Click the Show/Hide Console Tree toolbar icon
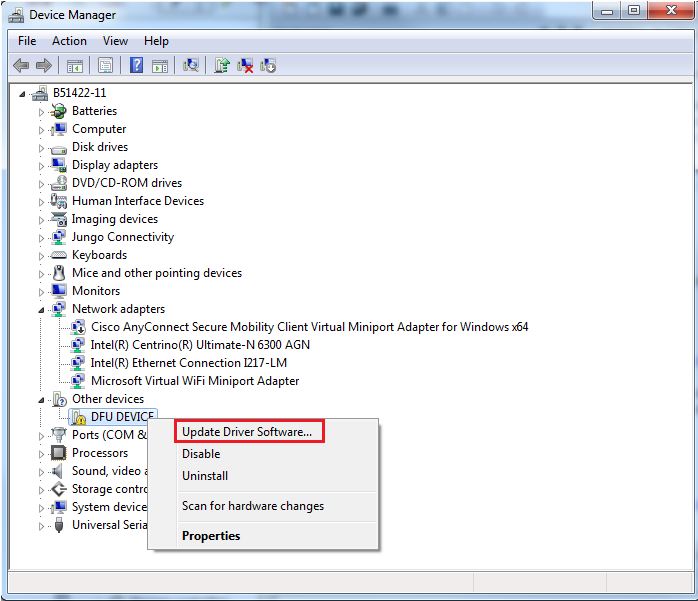This screenshot has height=601, width=698. click(74, 66)
